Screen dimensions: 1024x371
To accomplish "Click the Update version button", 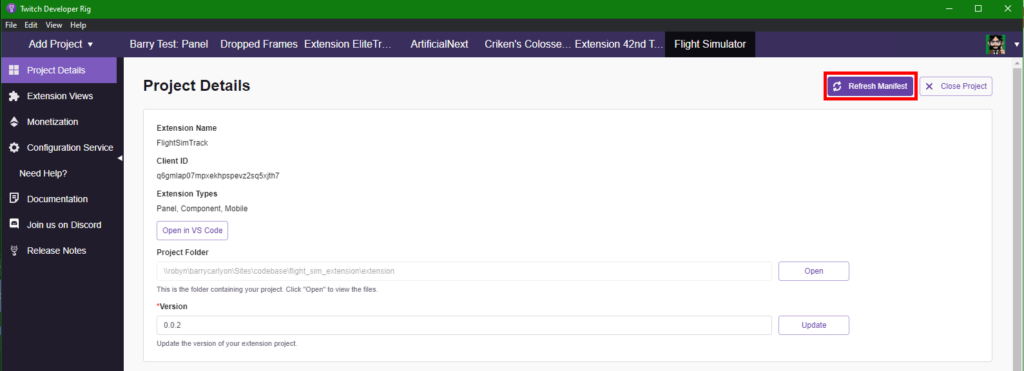I will tap(814, 325).
